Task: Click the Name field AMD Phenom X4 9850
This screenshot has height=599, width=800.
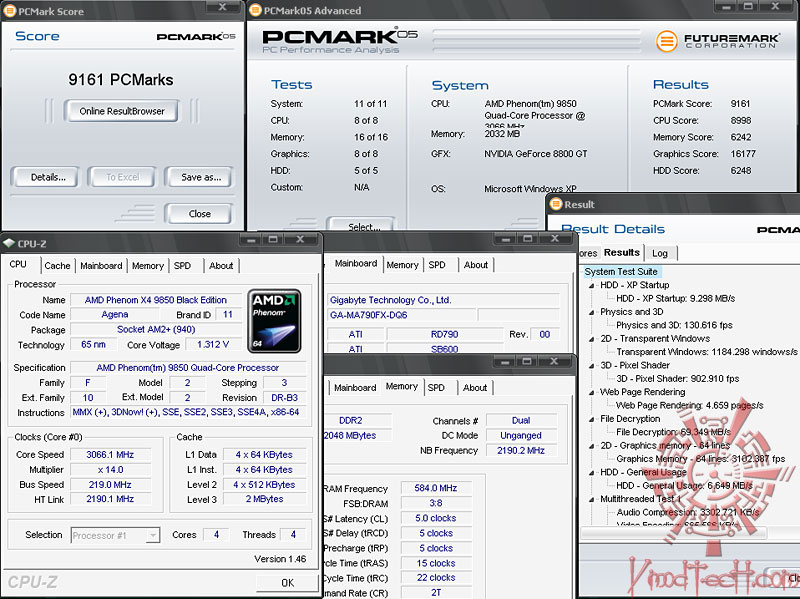Action: pos(156,300)
